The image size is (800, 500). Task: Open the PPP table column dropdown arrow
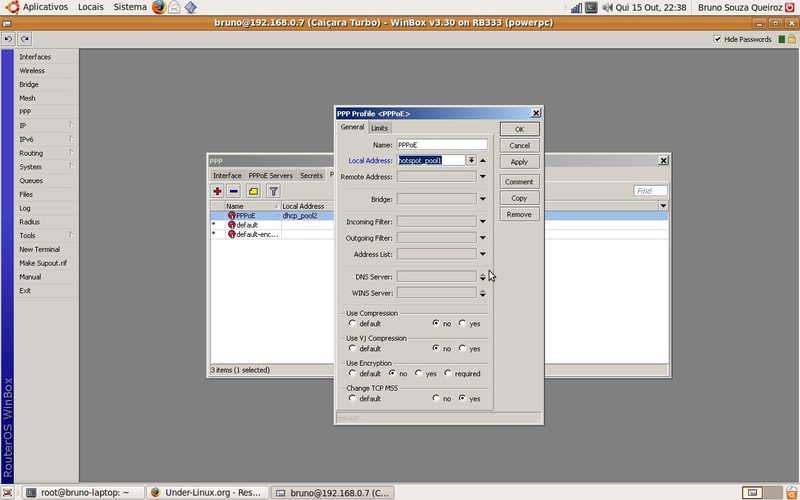click(663, 206)
